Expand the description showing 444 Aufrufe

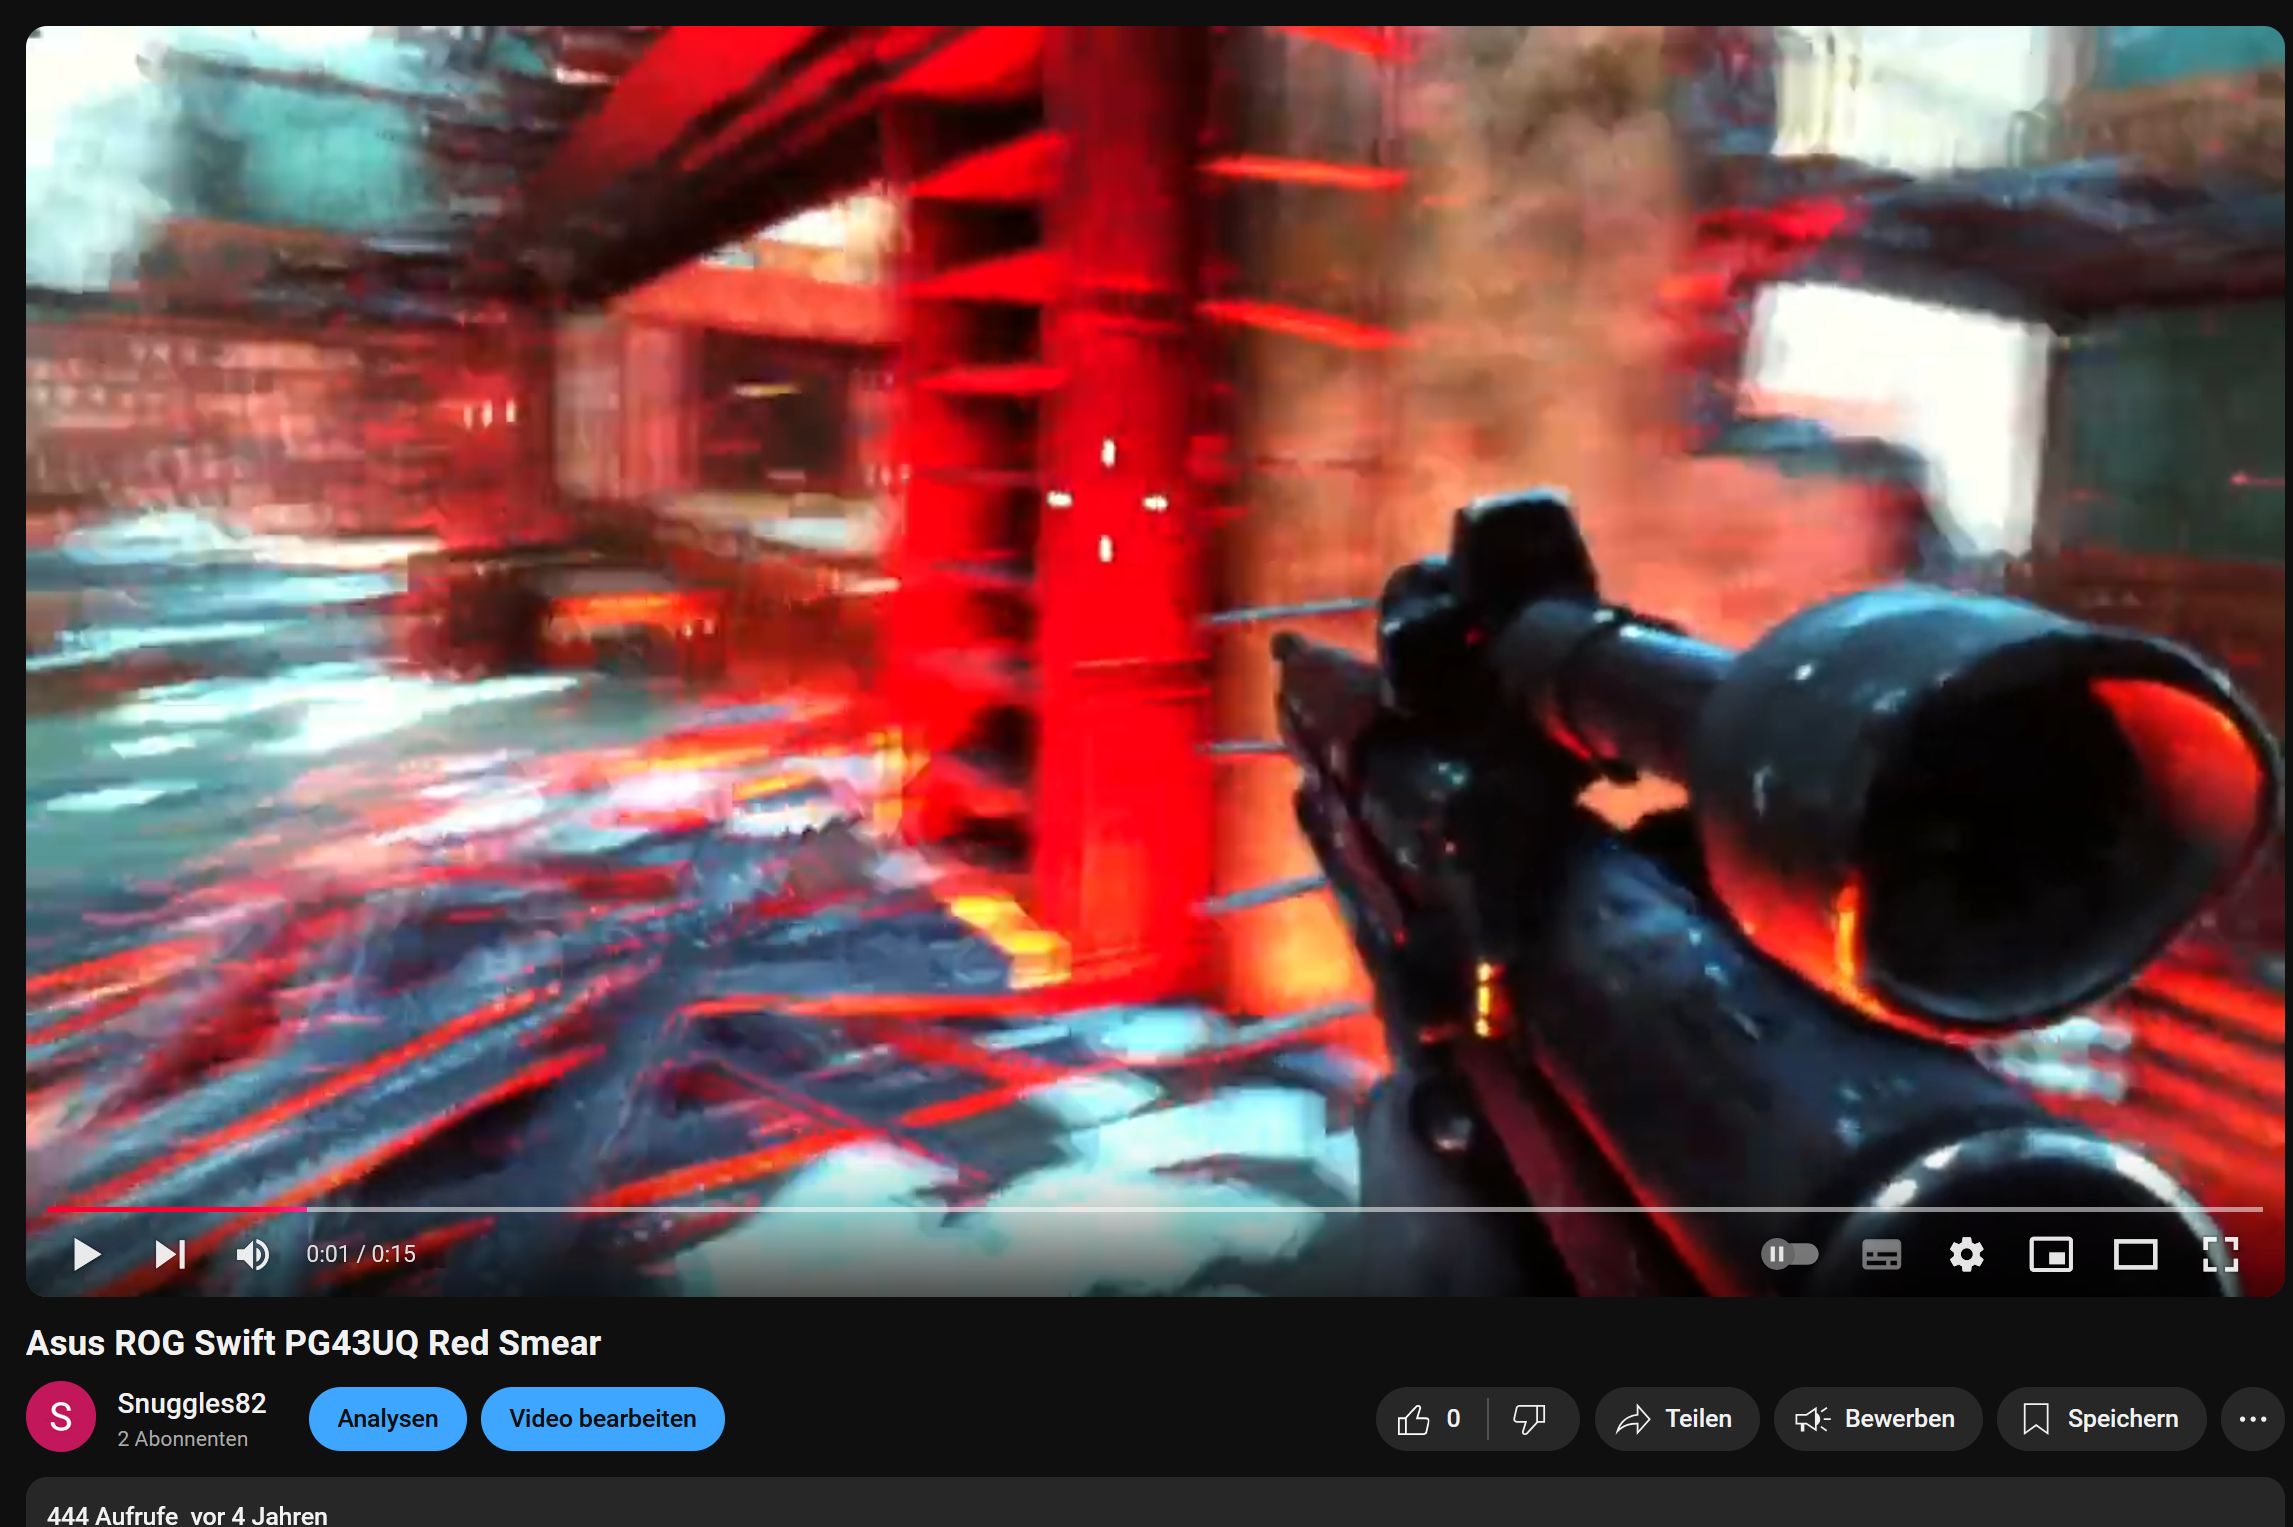(x=1154, y=1503)
